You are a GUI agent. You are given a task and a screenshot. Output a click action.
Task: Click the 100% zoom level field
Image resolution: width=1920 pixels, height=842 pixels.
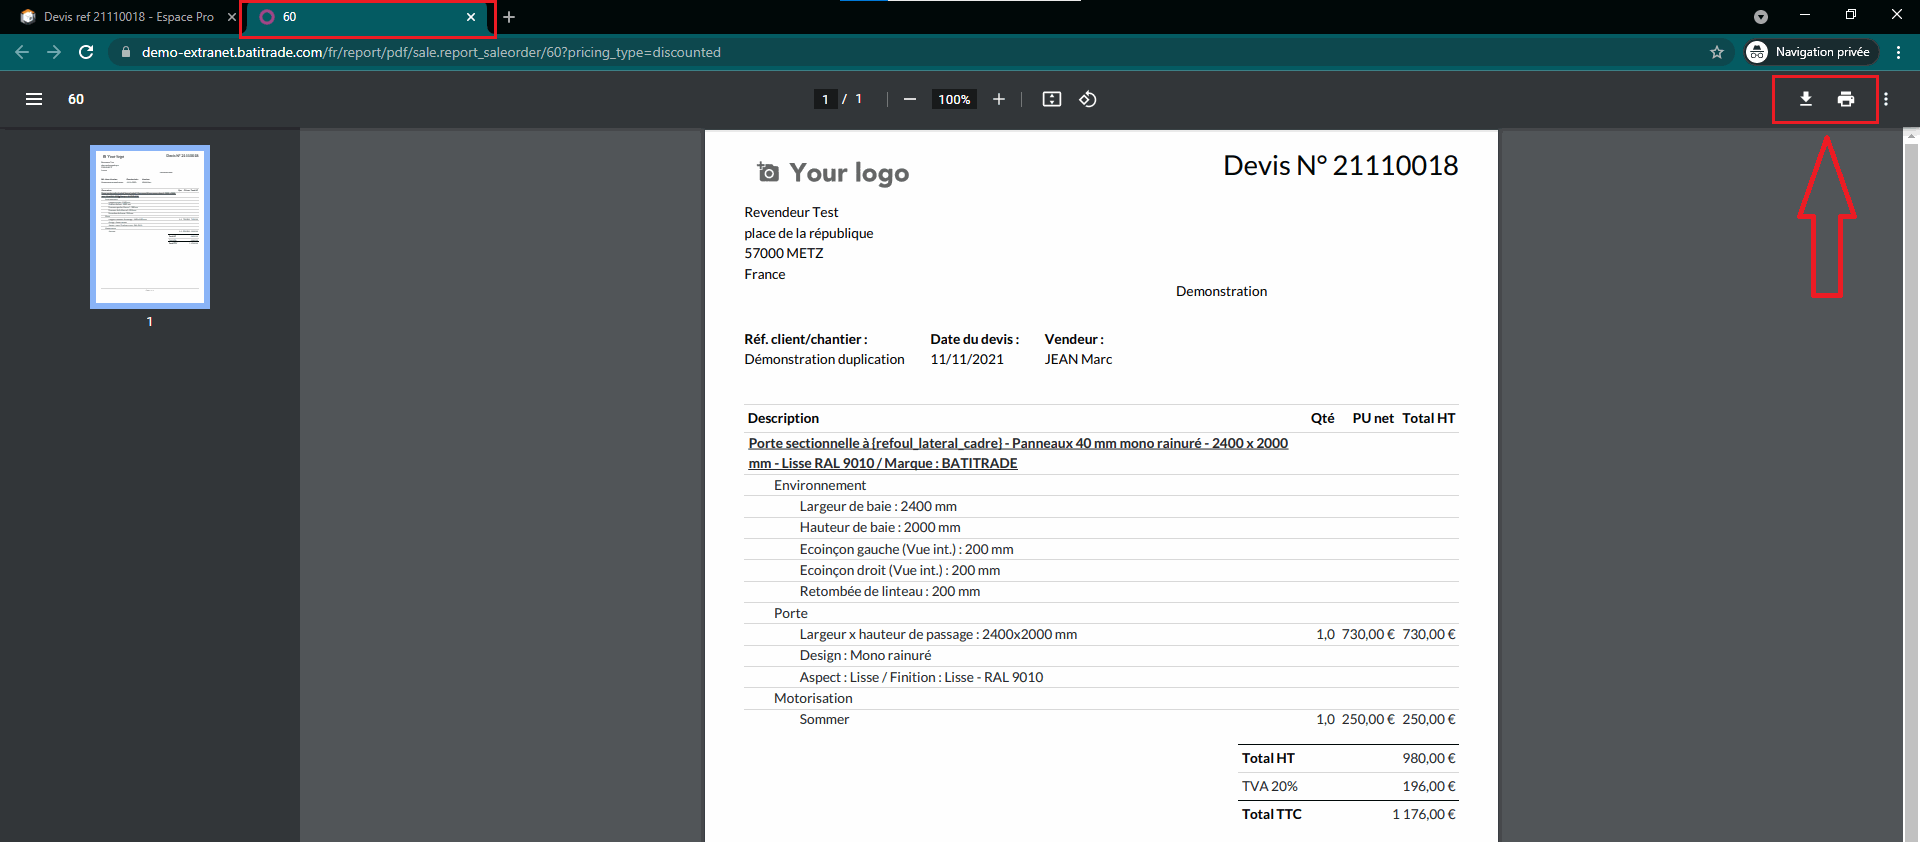pos(954,99)
